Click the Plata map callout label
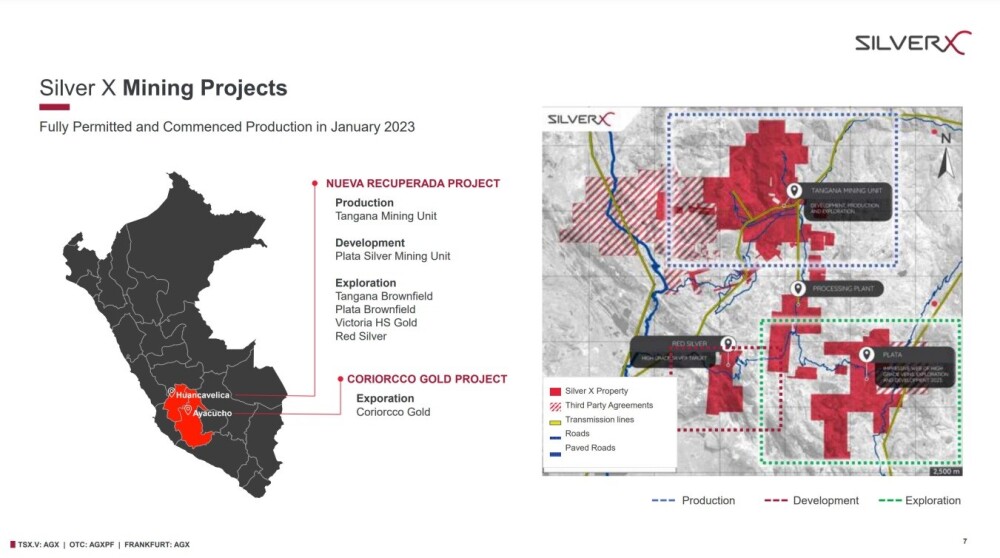The height and width of the screenshot is (558, 1000). pyautogui.click(x=916, y=367)
